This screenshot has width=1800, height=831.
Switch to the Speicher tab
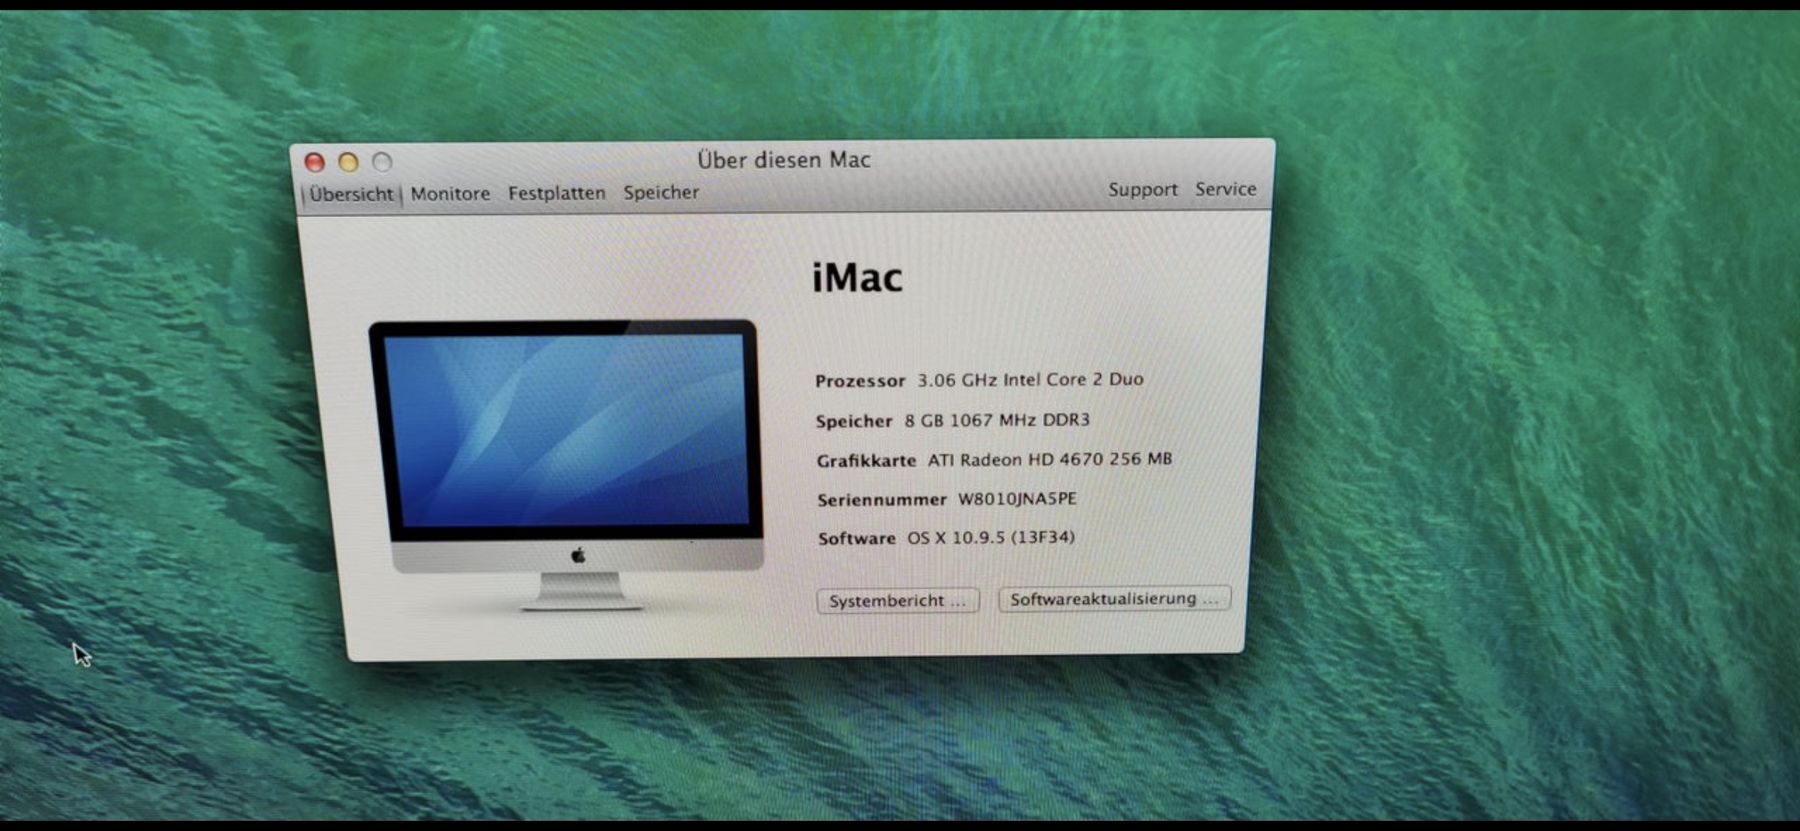(x=661, y=192)
